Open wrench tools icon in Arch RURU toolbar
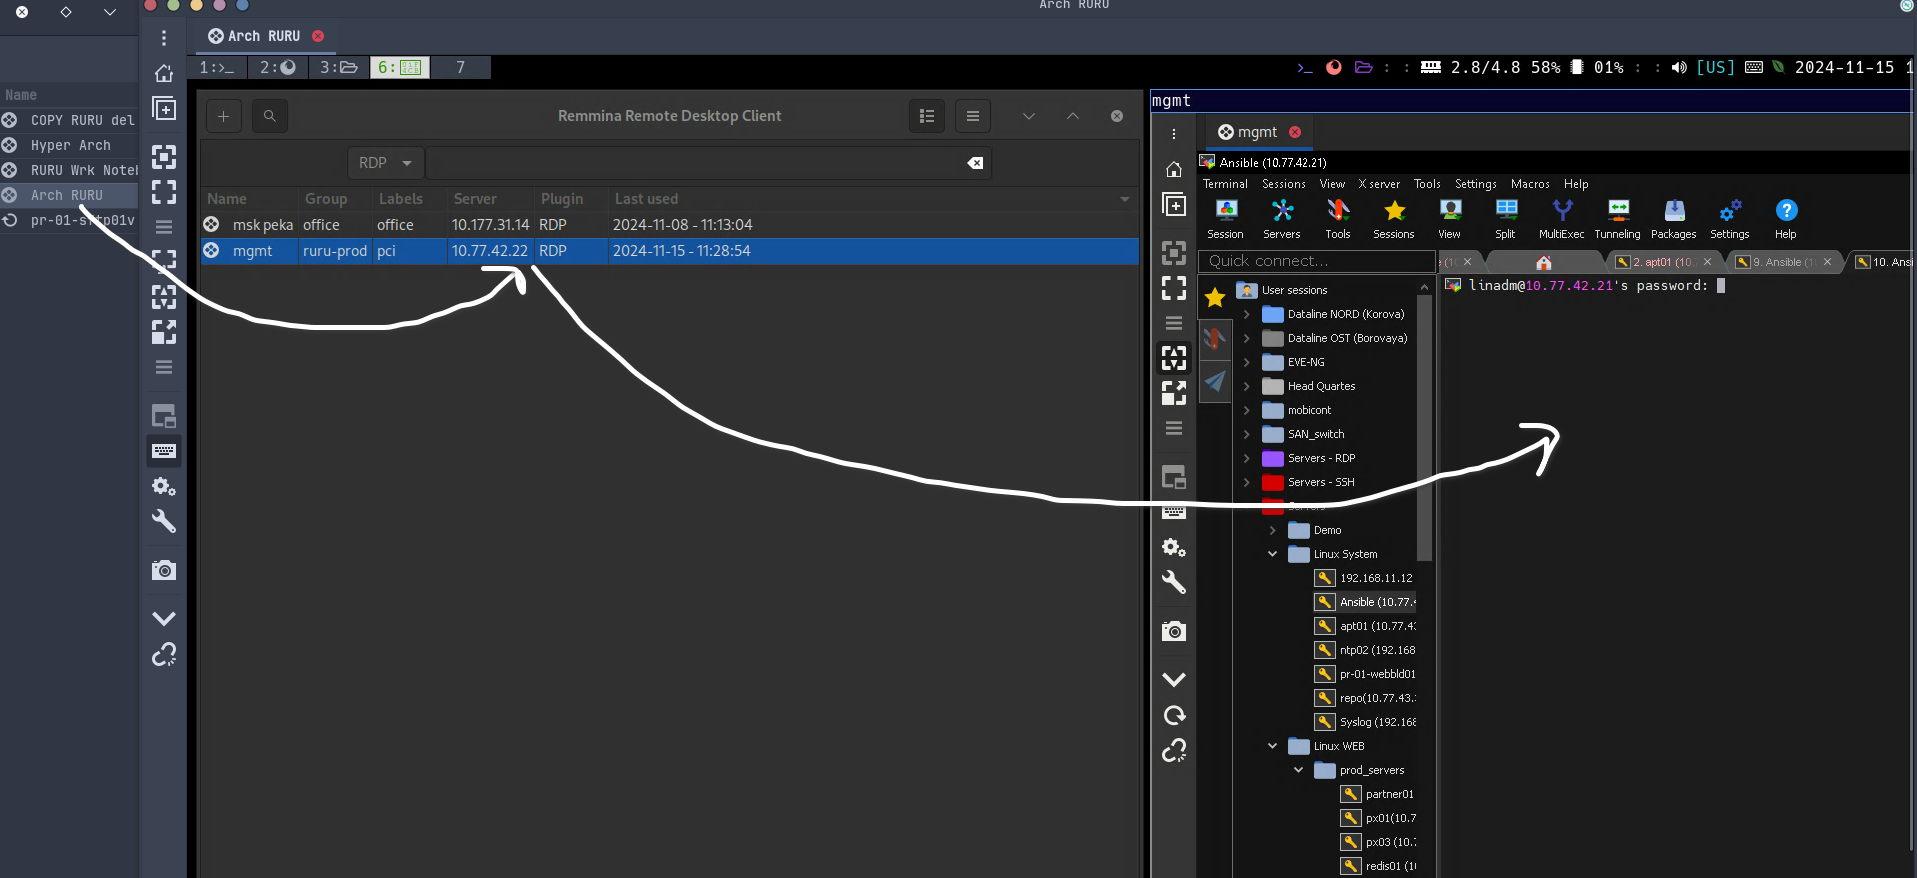 click(x=164, y=521)
